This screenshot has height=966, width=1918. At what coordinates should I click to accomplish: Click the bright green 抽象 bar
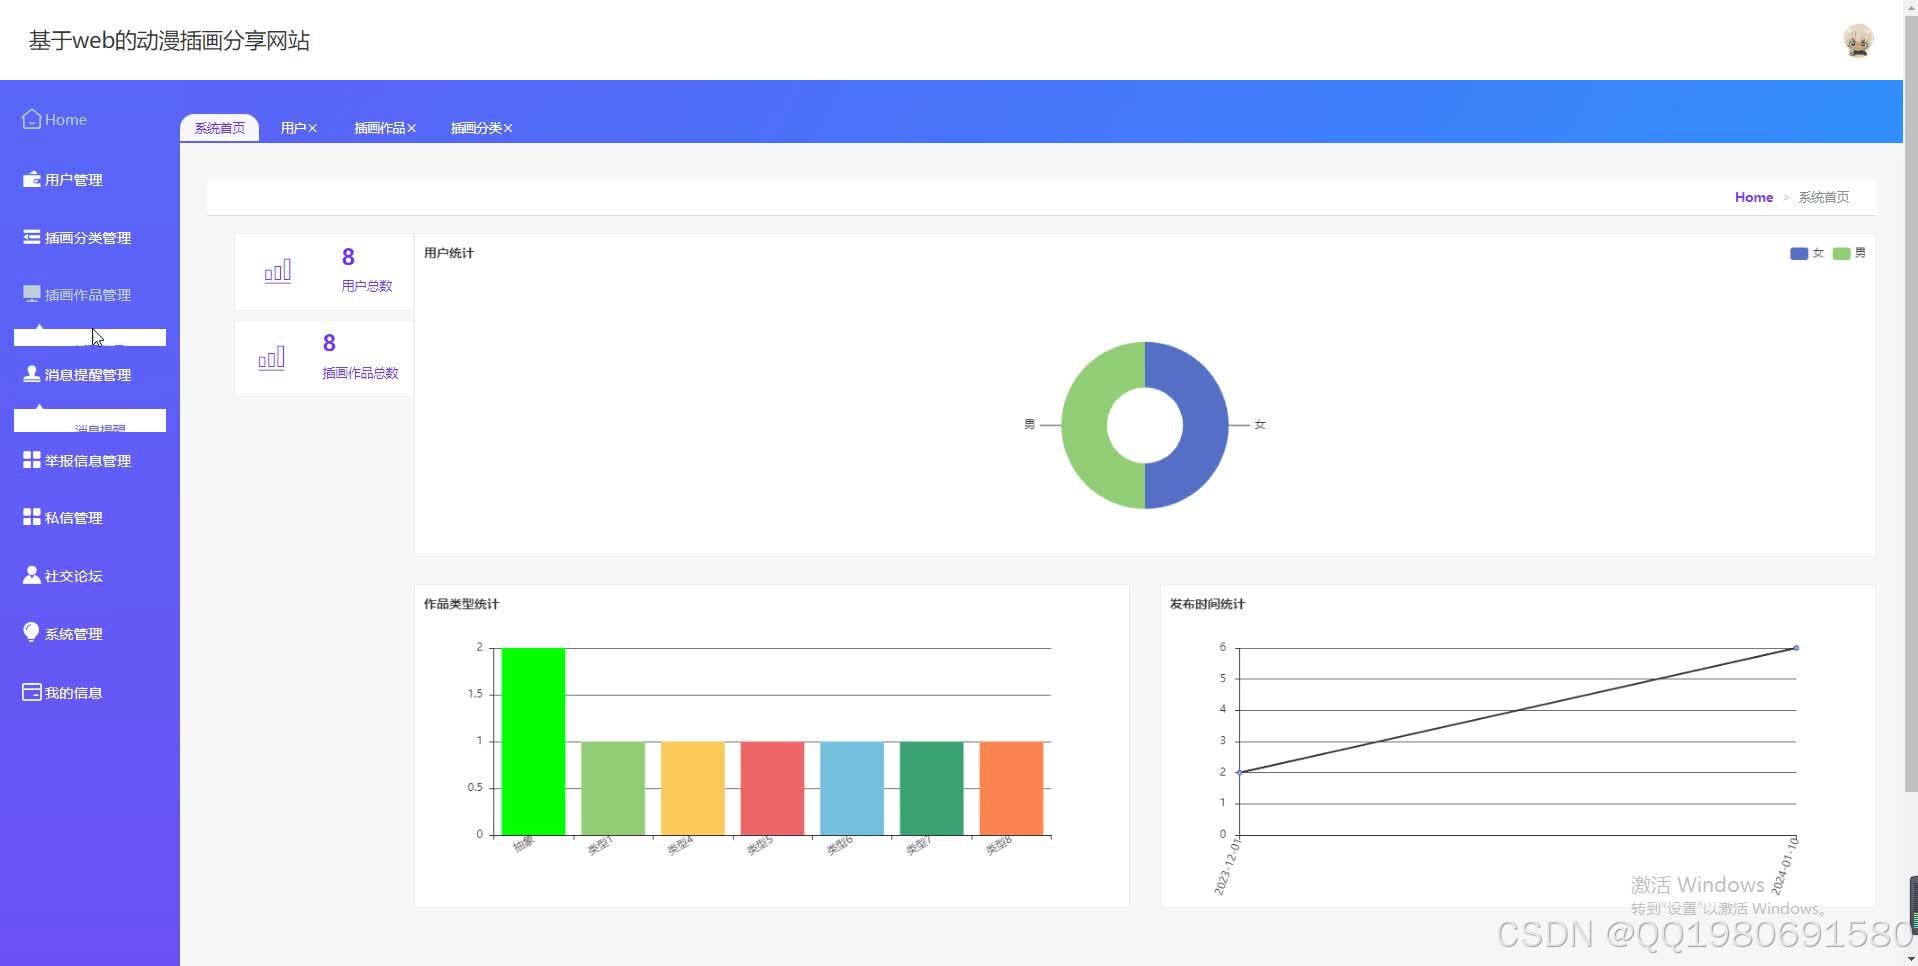pyautogui.click(x=533, y=741)
